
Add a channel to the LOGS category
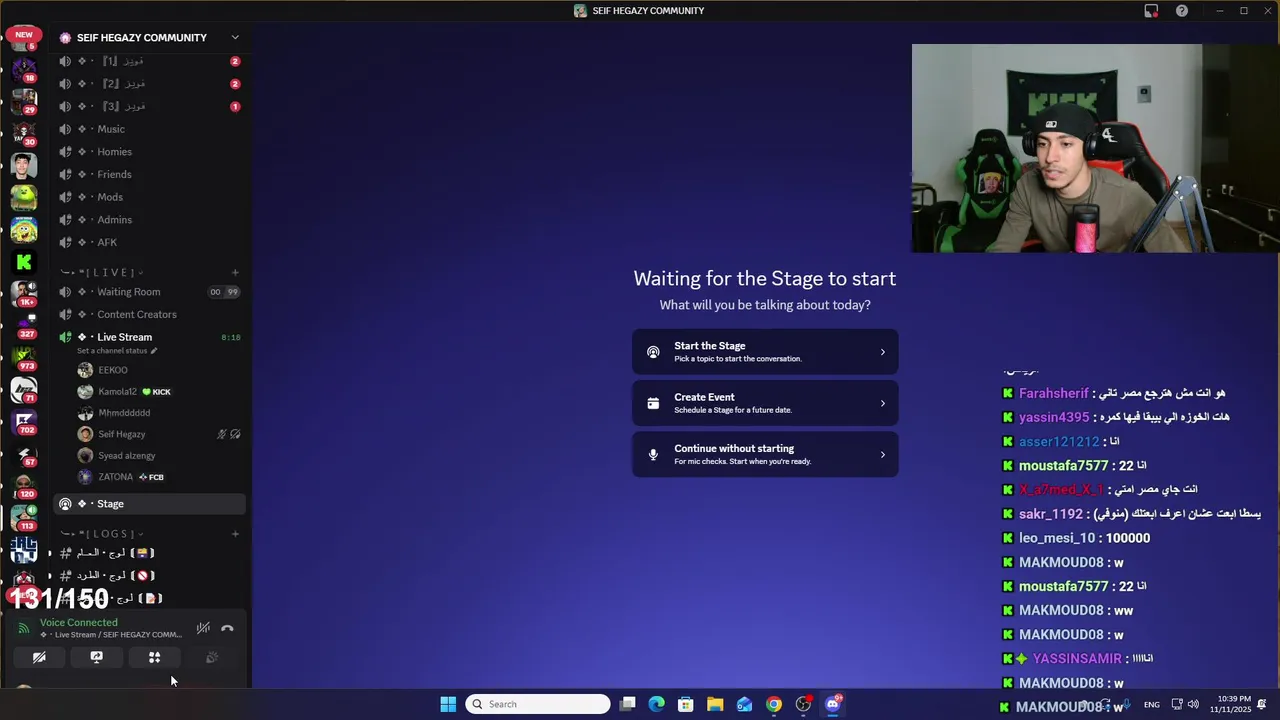(x=235, y=534)
